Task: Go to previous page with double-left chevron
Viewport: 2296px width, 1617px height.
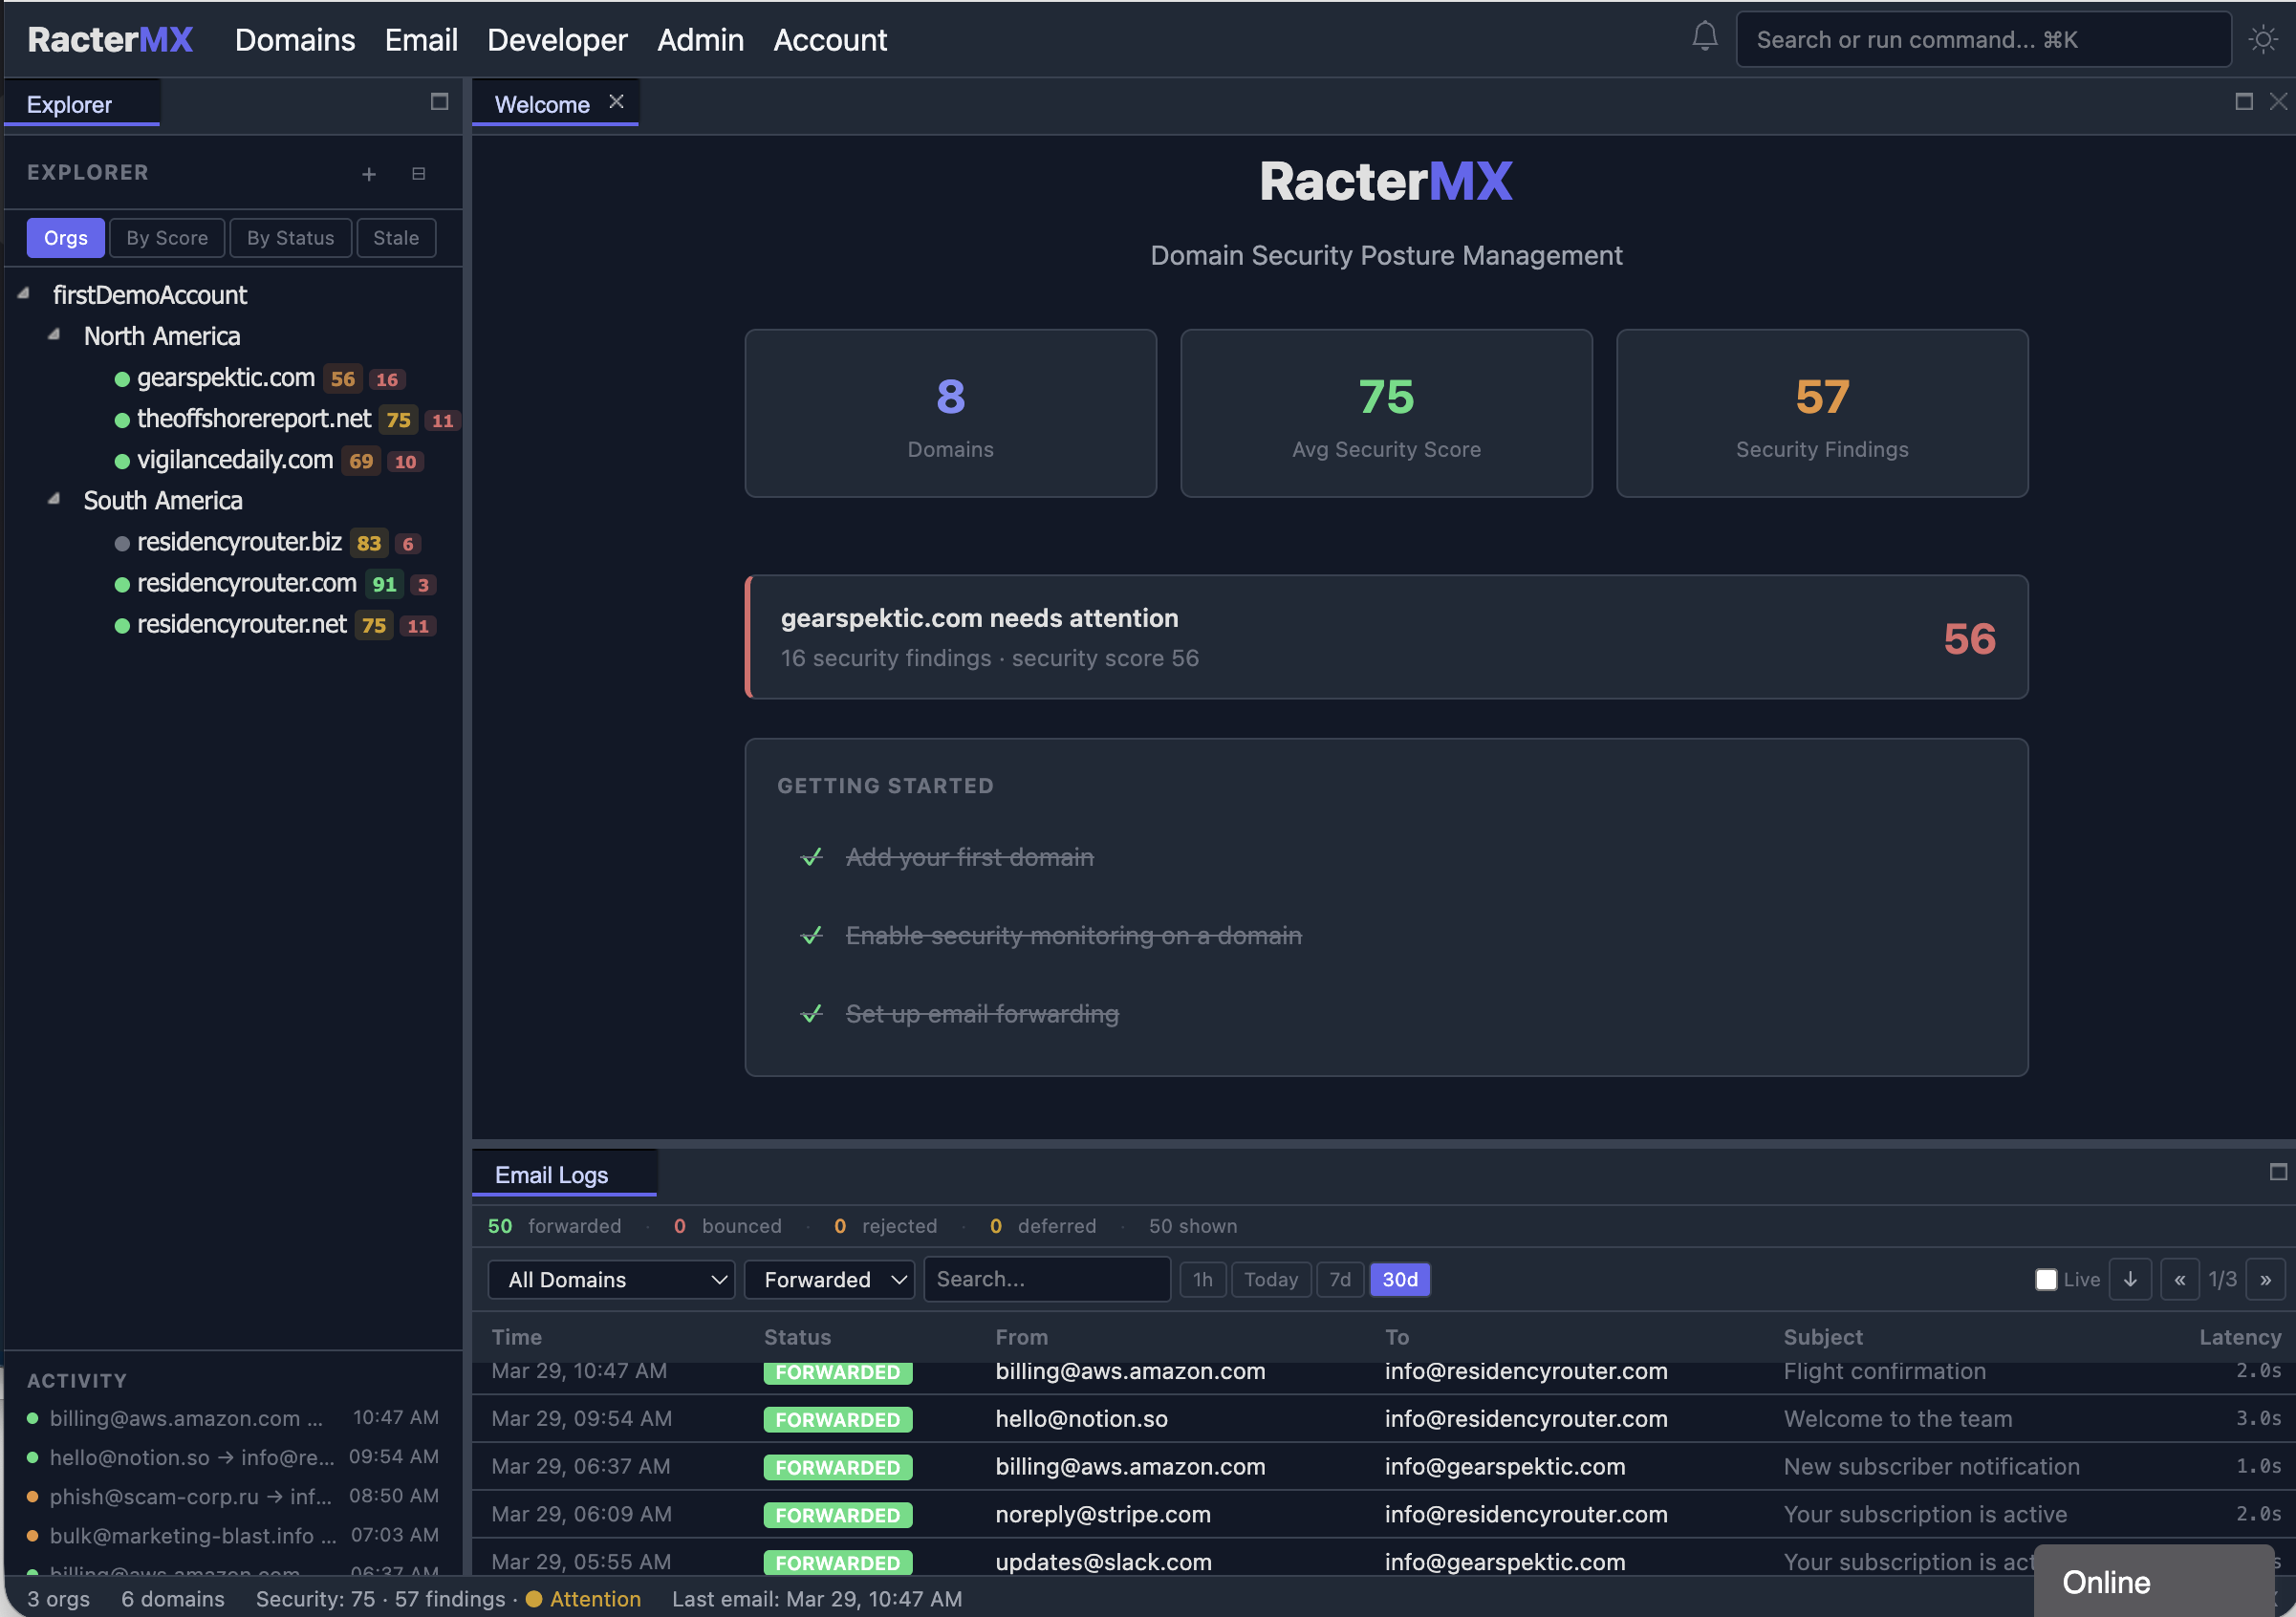Action: coord(2180,1279)
